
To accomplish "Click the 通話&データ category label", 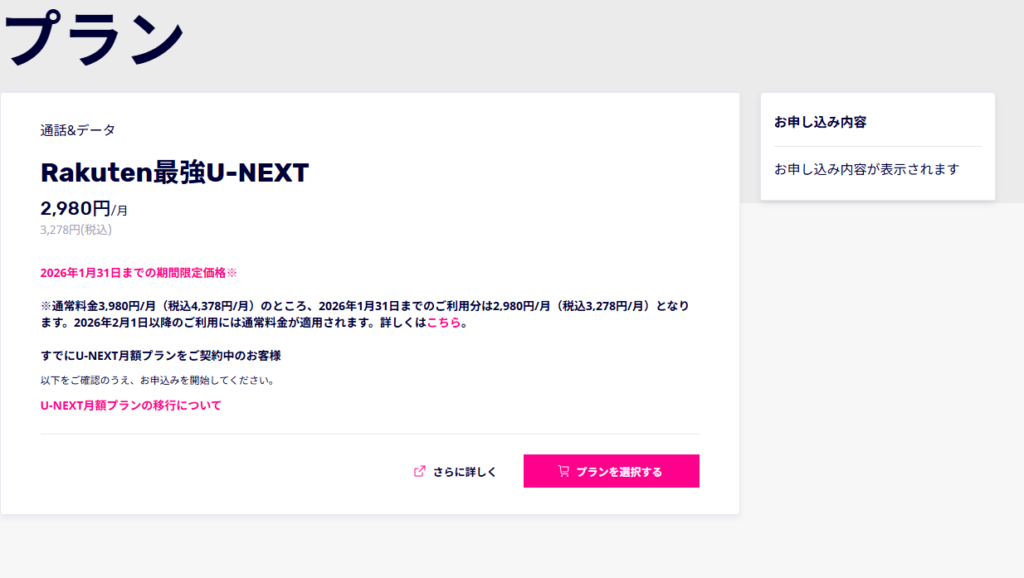I will point(77,130).
